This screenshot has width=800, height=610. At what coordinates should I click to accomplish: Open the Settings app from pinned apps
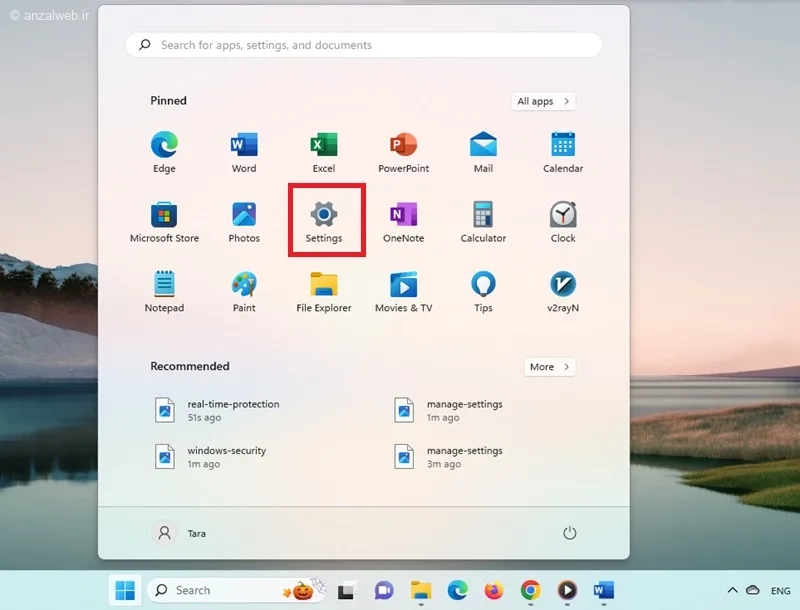click(324, 220)
